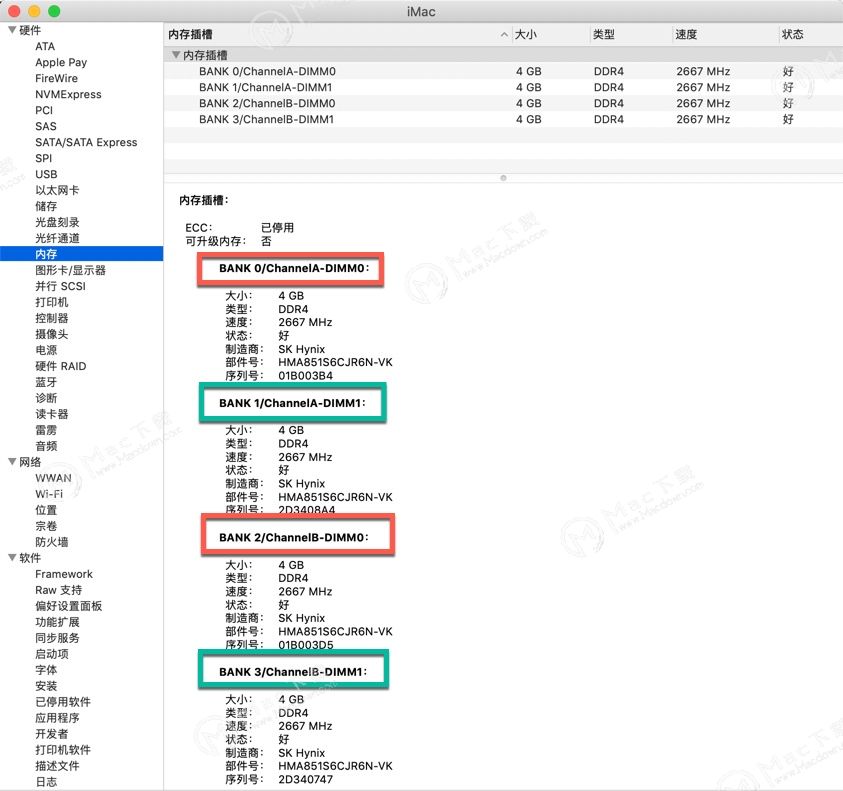Select 读卡器 entry

(x=52, y=414)
